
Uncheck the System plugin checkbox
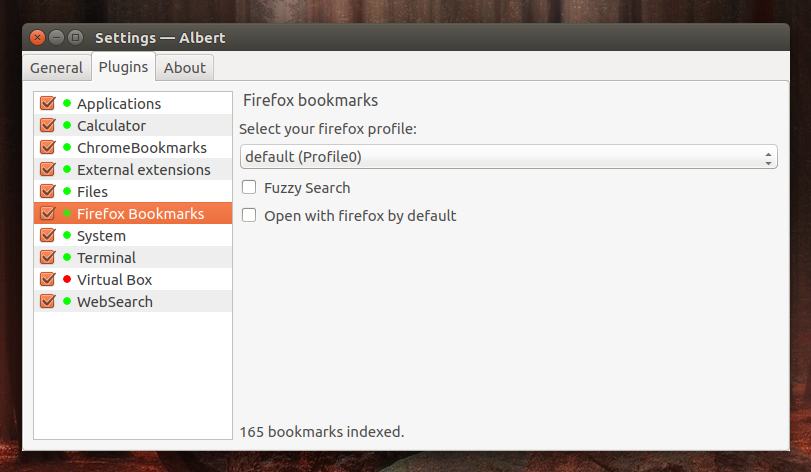(48, 235)
